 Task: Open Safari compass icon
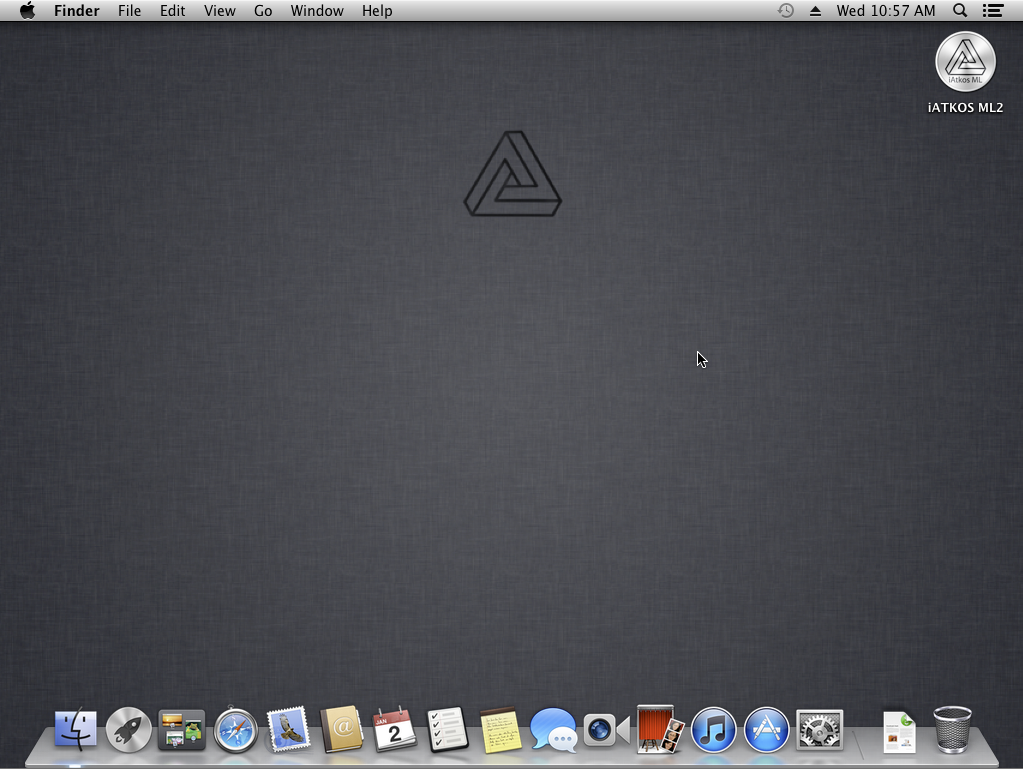[236, 730]
